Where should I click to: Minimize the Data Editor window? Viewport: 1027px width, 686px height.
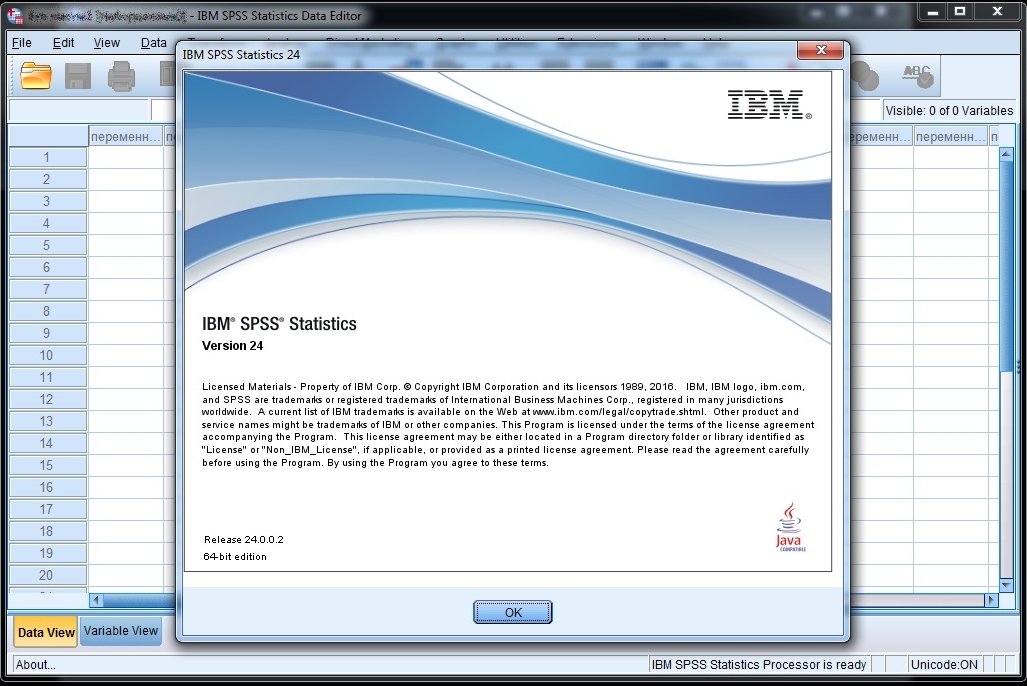point(933,12)
